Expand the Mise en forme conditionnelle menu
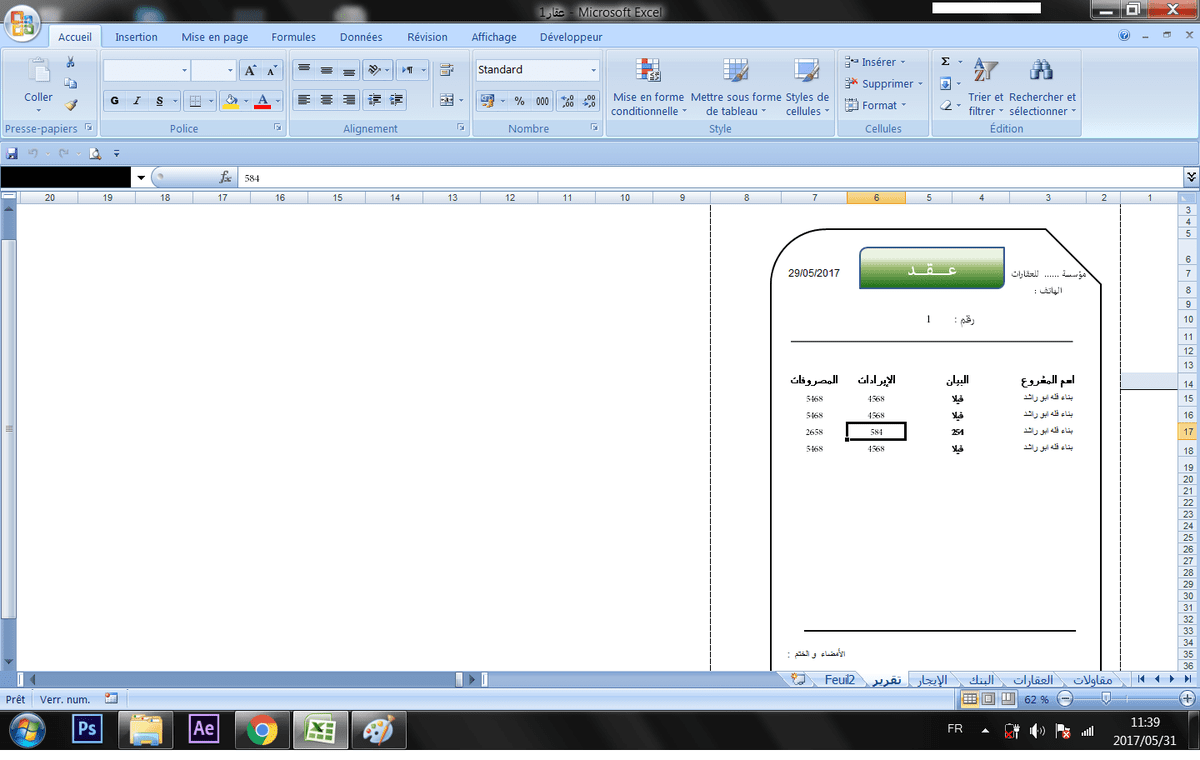Image resolution: width=1200 pixels, height=760 pixels. click(648, 88)
